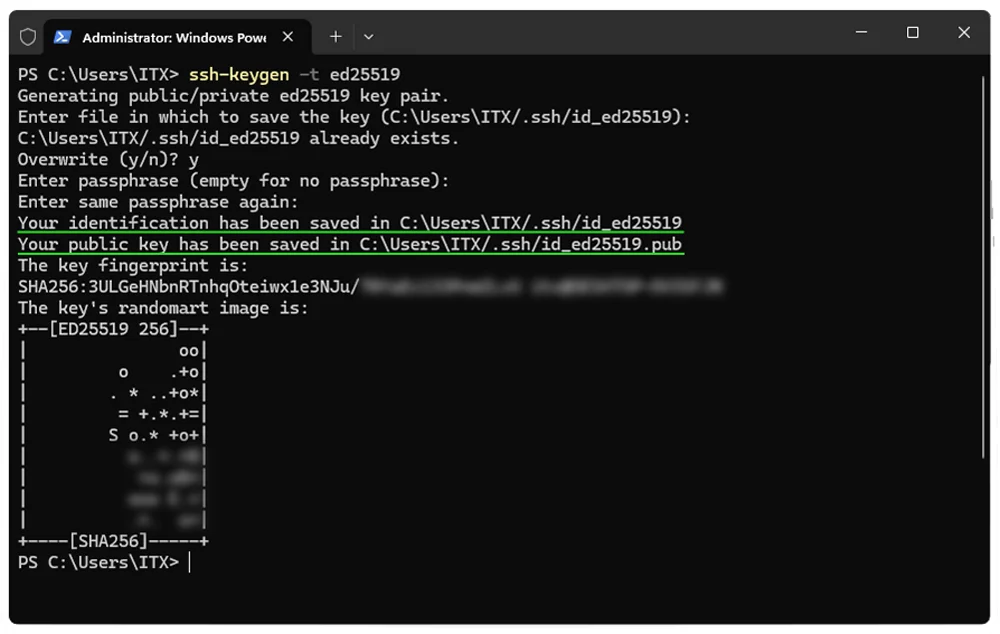1000x634 pixels.
Task: Click the cursor at the last prompt
Action: pos(189,562)
